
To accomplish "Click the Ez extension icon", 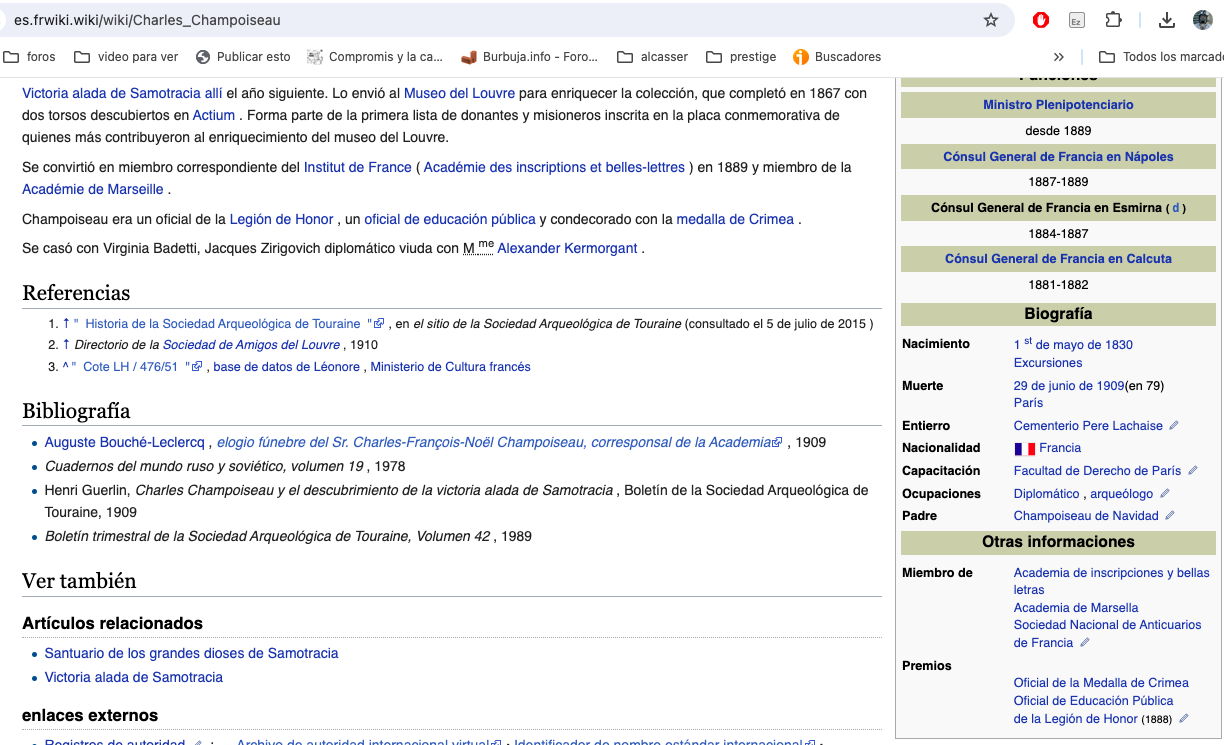I will point(1077,20).
